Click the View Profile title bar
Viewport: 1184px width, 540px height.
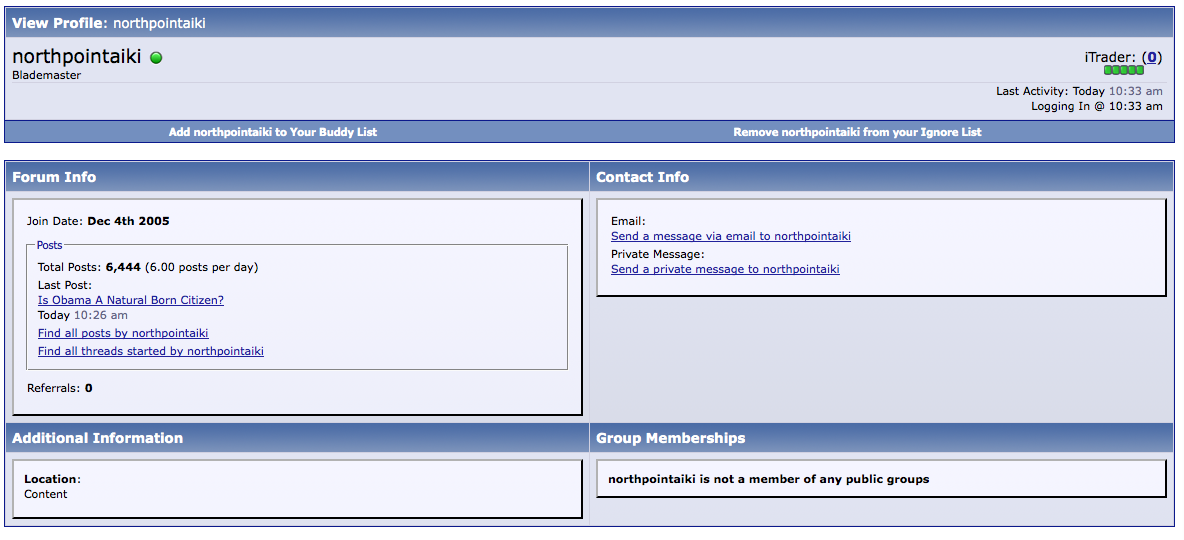click(x=109, y=23)
